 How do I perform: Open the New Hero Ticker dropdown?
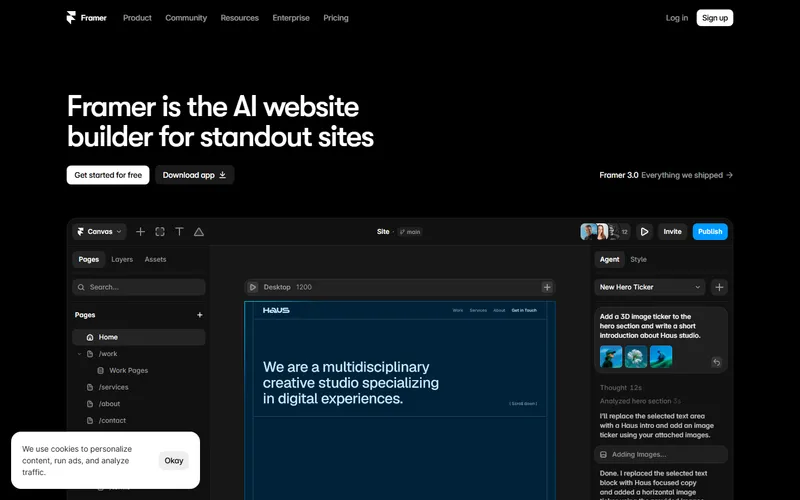[650, 287]
